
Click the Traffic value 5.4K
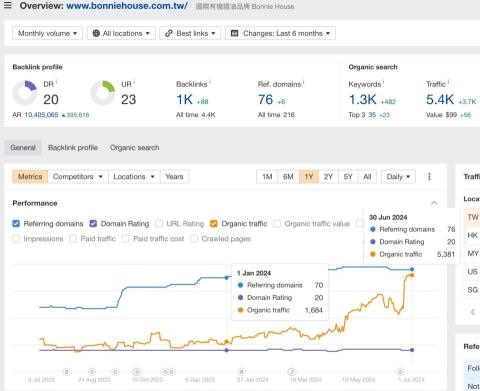pyautogui.click(x=440, y=99)
